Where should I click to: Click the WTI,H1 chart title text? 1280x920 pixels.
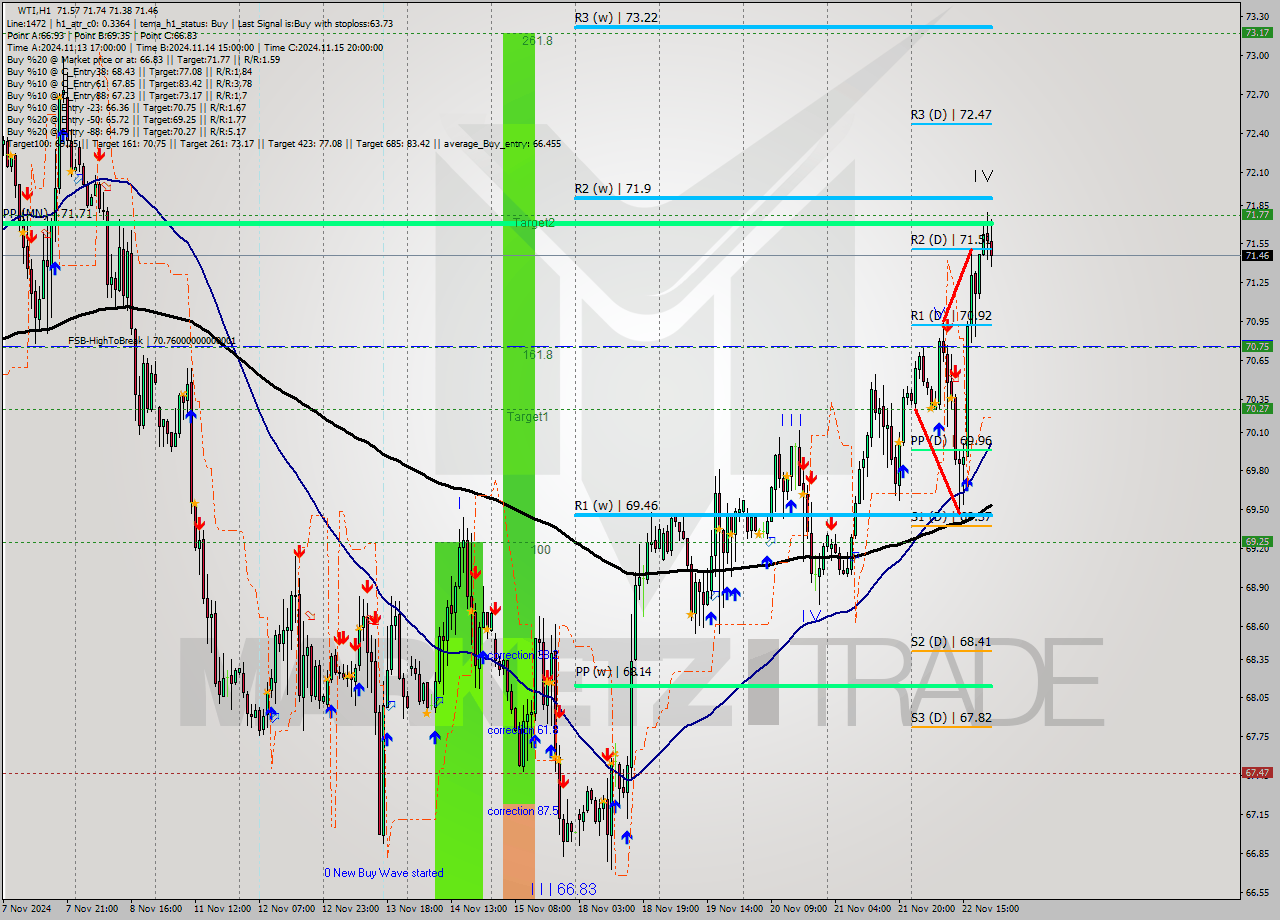click(x=88, y=9)
